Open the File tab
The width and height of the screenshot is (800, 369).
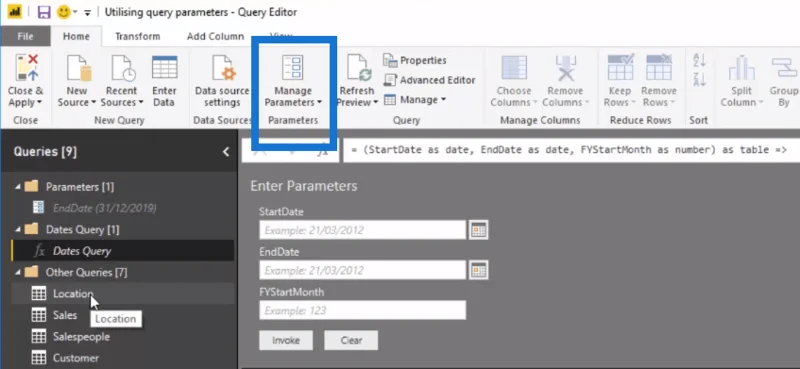pos(26,36)
